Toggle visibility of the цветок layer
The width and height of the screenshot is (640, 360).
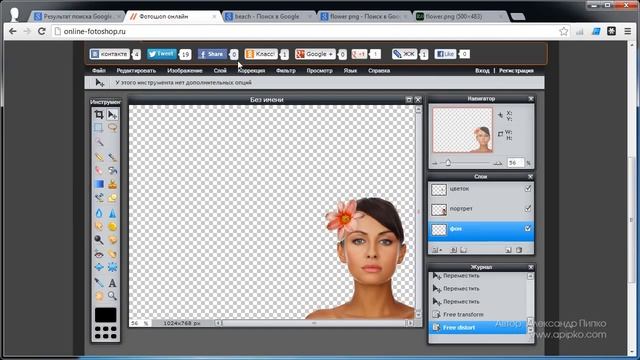pyautogui.click(x=528, y=189)
